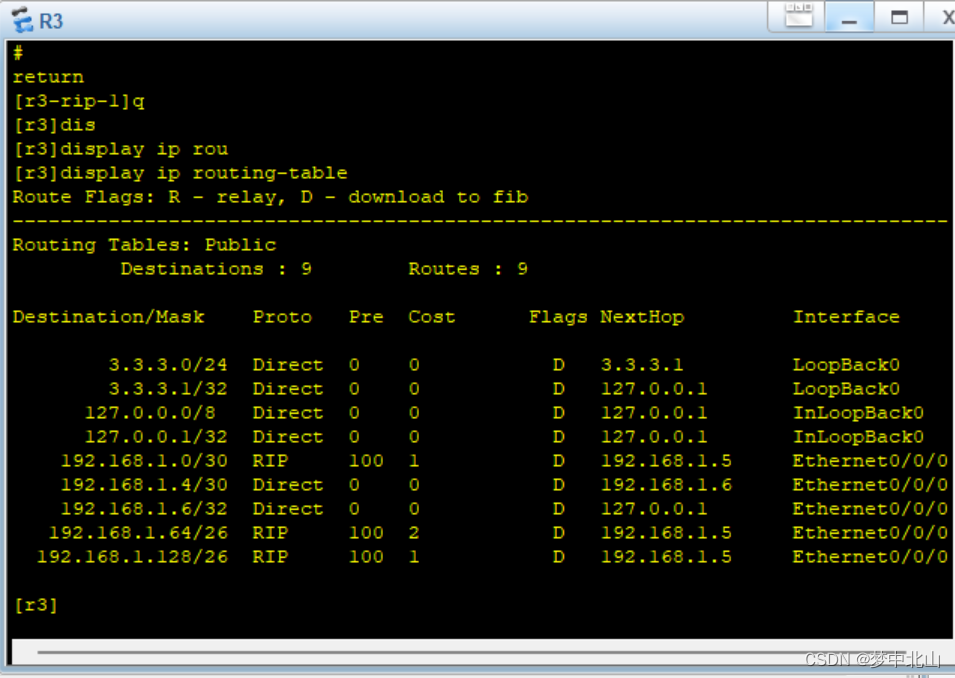Minimize the R3 terminal window
The image size is (955, 678).
pos(849,16)
